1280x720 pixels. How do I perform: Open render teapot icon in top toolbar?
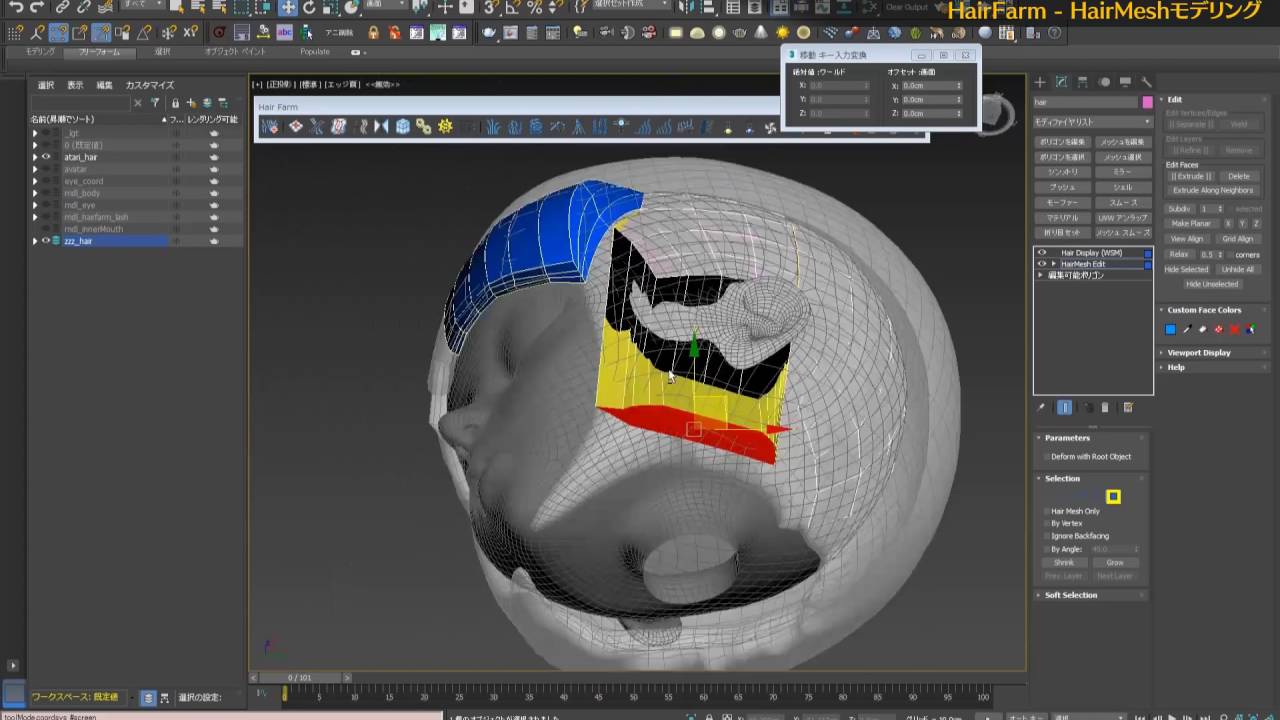[489, 32]
